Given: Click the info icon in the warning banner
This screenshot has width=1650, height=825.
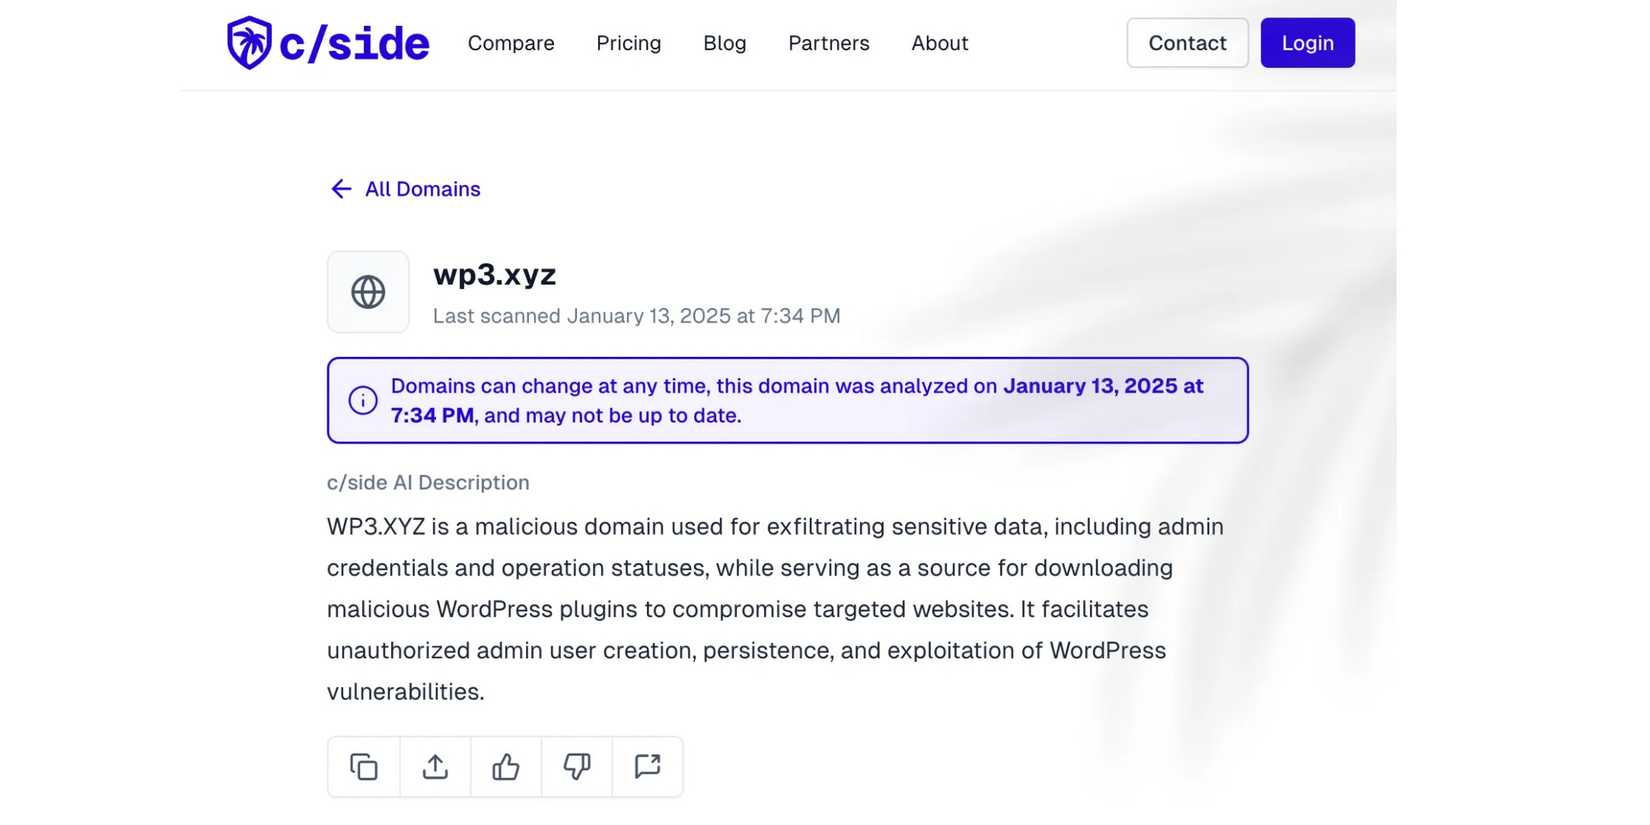Looking at the screenshot, I should (362, 400).
